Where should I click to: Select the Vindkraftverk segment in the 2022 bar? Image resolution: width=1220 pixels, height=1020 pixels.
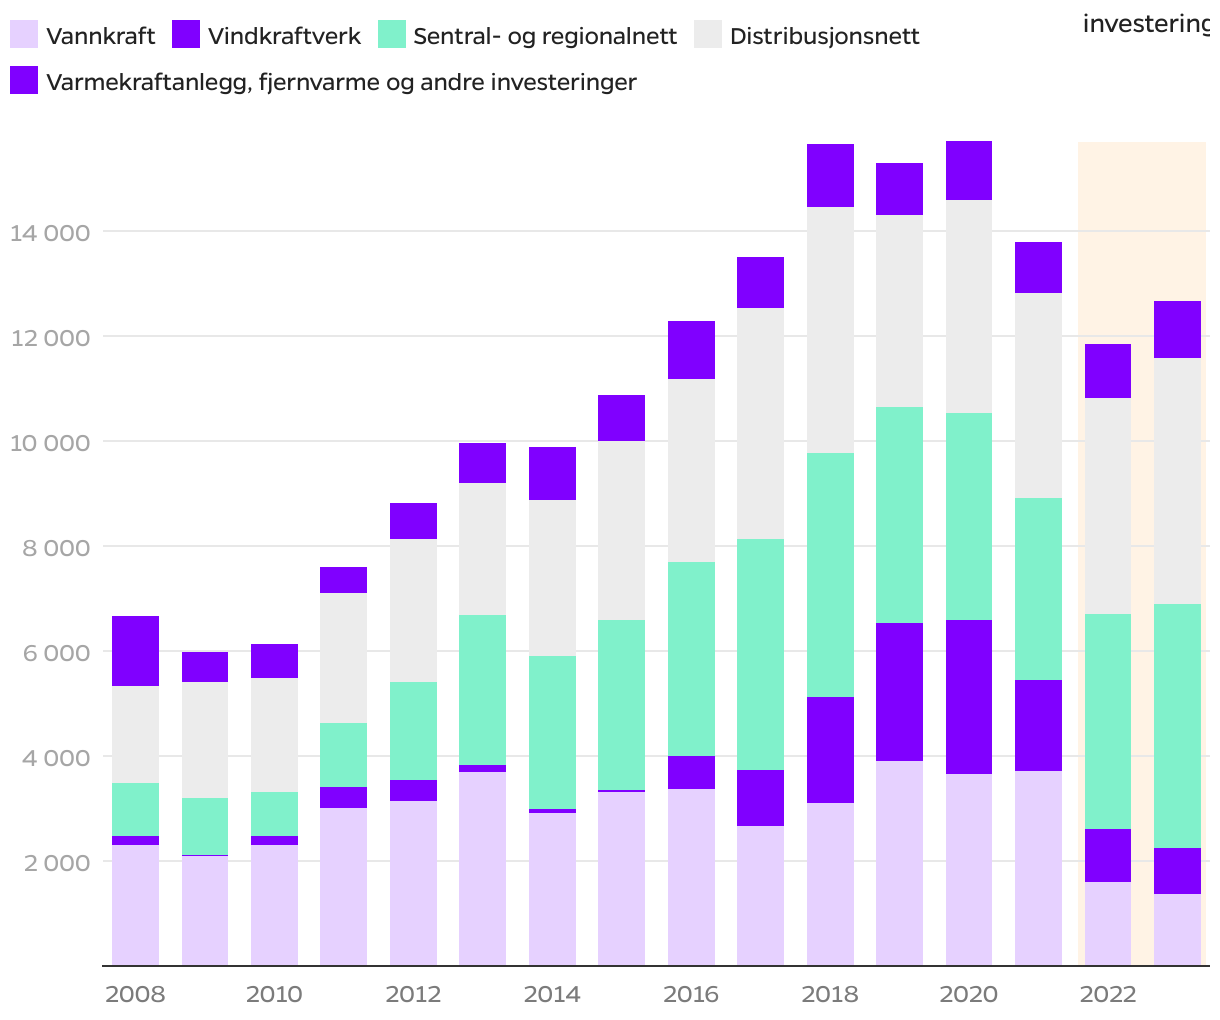(x=1107, y=855)
